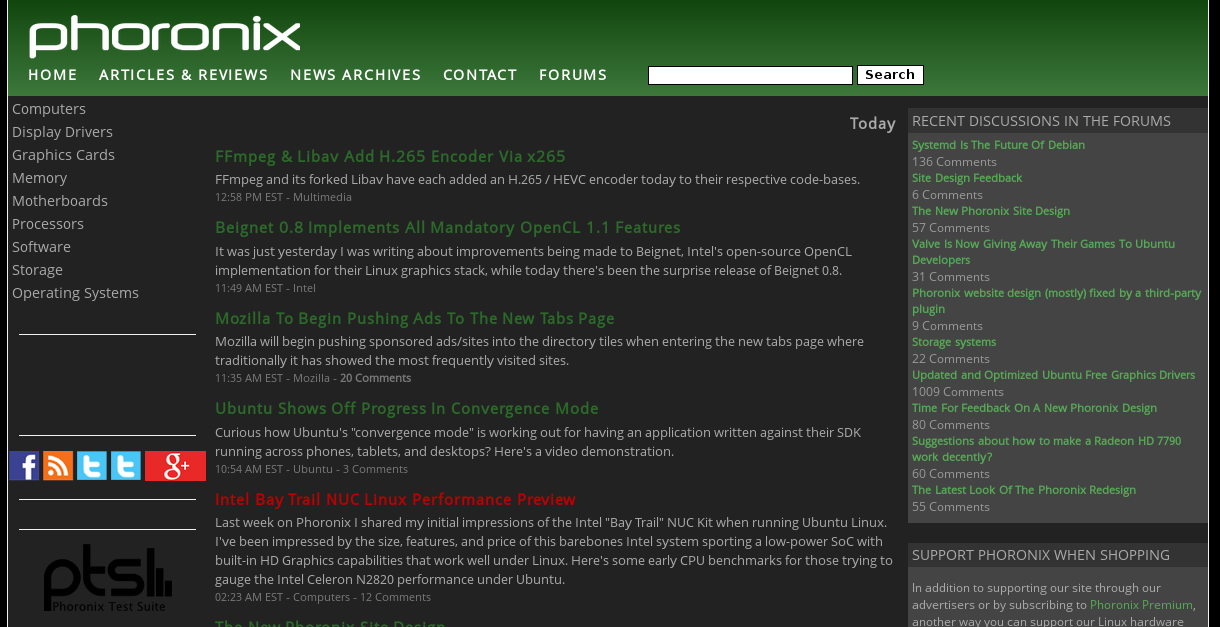Image resolution: width=1220 pixels, height=627 pixels.
Task: Open the orange RSS feed icon
Action: pos(58,466)
